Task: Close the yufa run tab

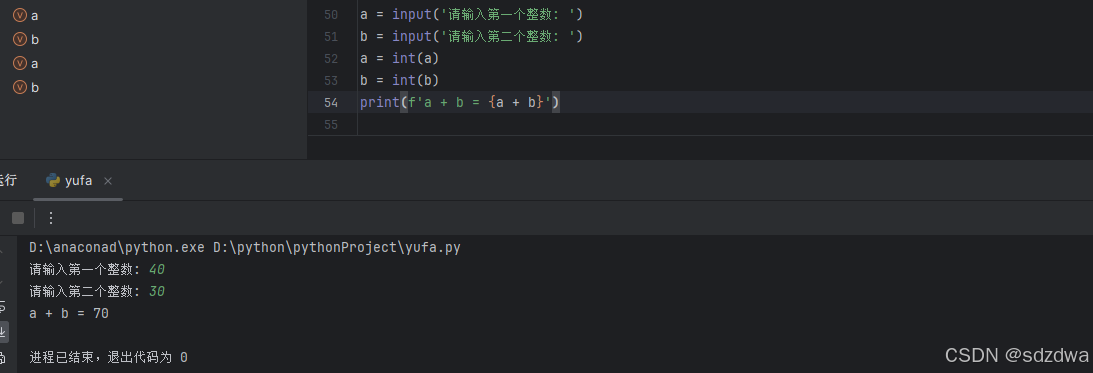Action: click(108, 181)
